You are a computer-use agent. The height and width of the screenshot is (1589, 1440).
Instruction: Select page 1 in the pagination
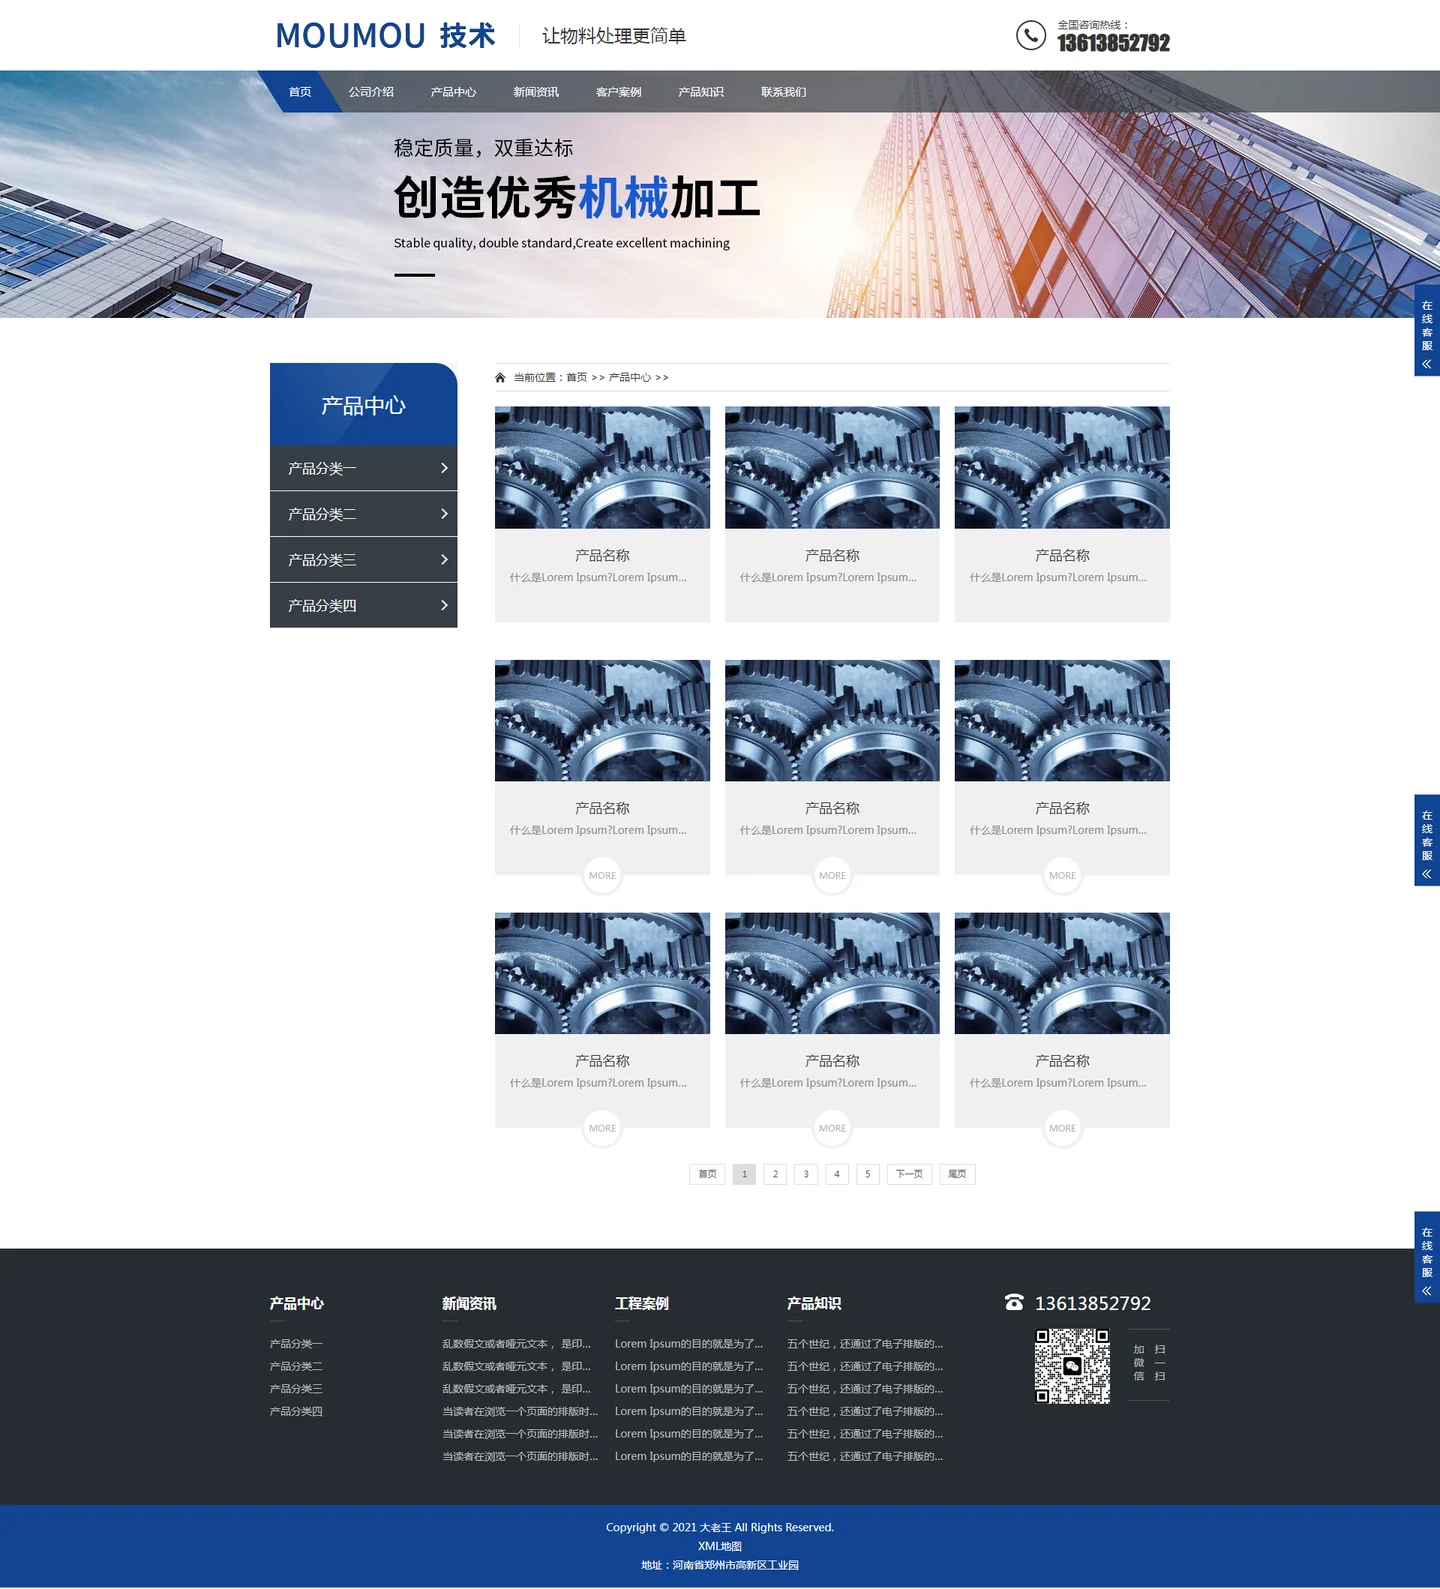744,1174
